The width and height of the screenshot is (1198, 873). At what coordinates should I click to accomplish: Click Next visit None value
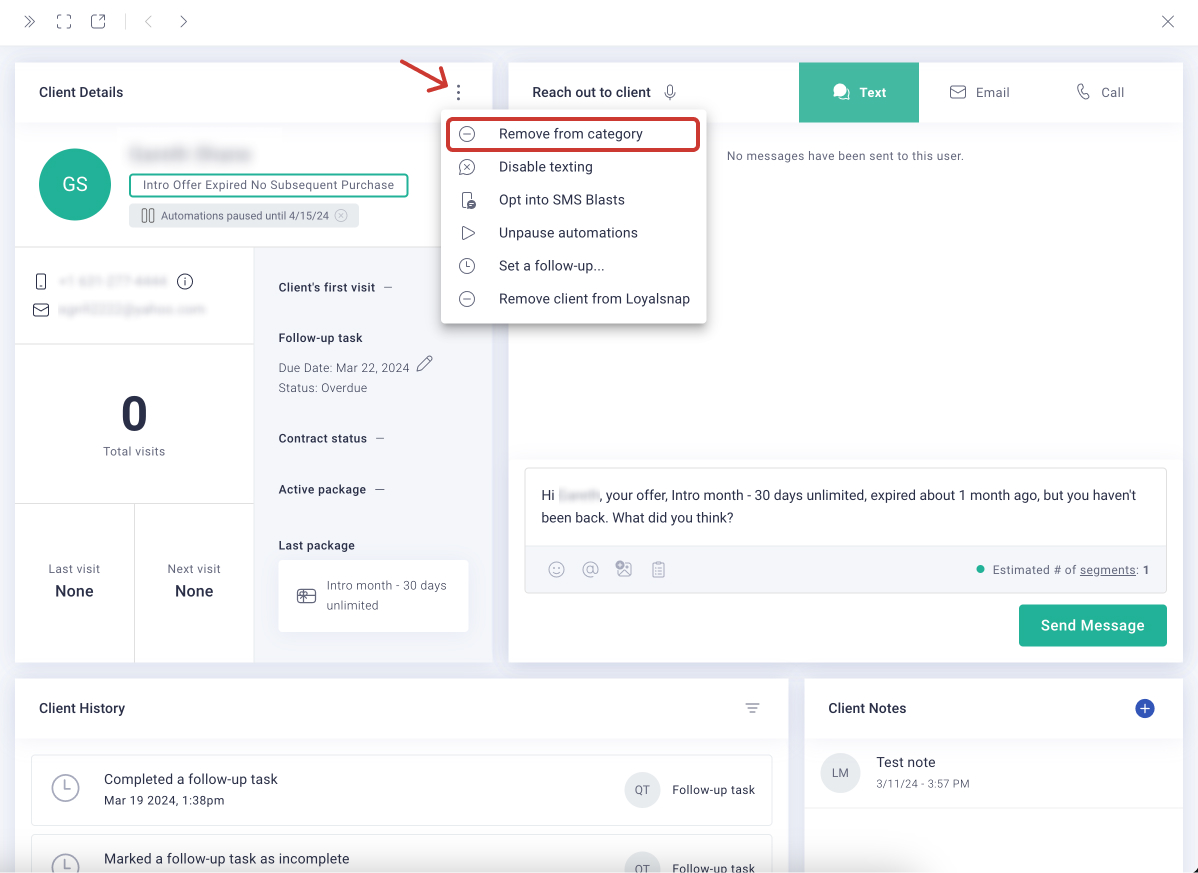[x=194, y=591]
